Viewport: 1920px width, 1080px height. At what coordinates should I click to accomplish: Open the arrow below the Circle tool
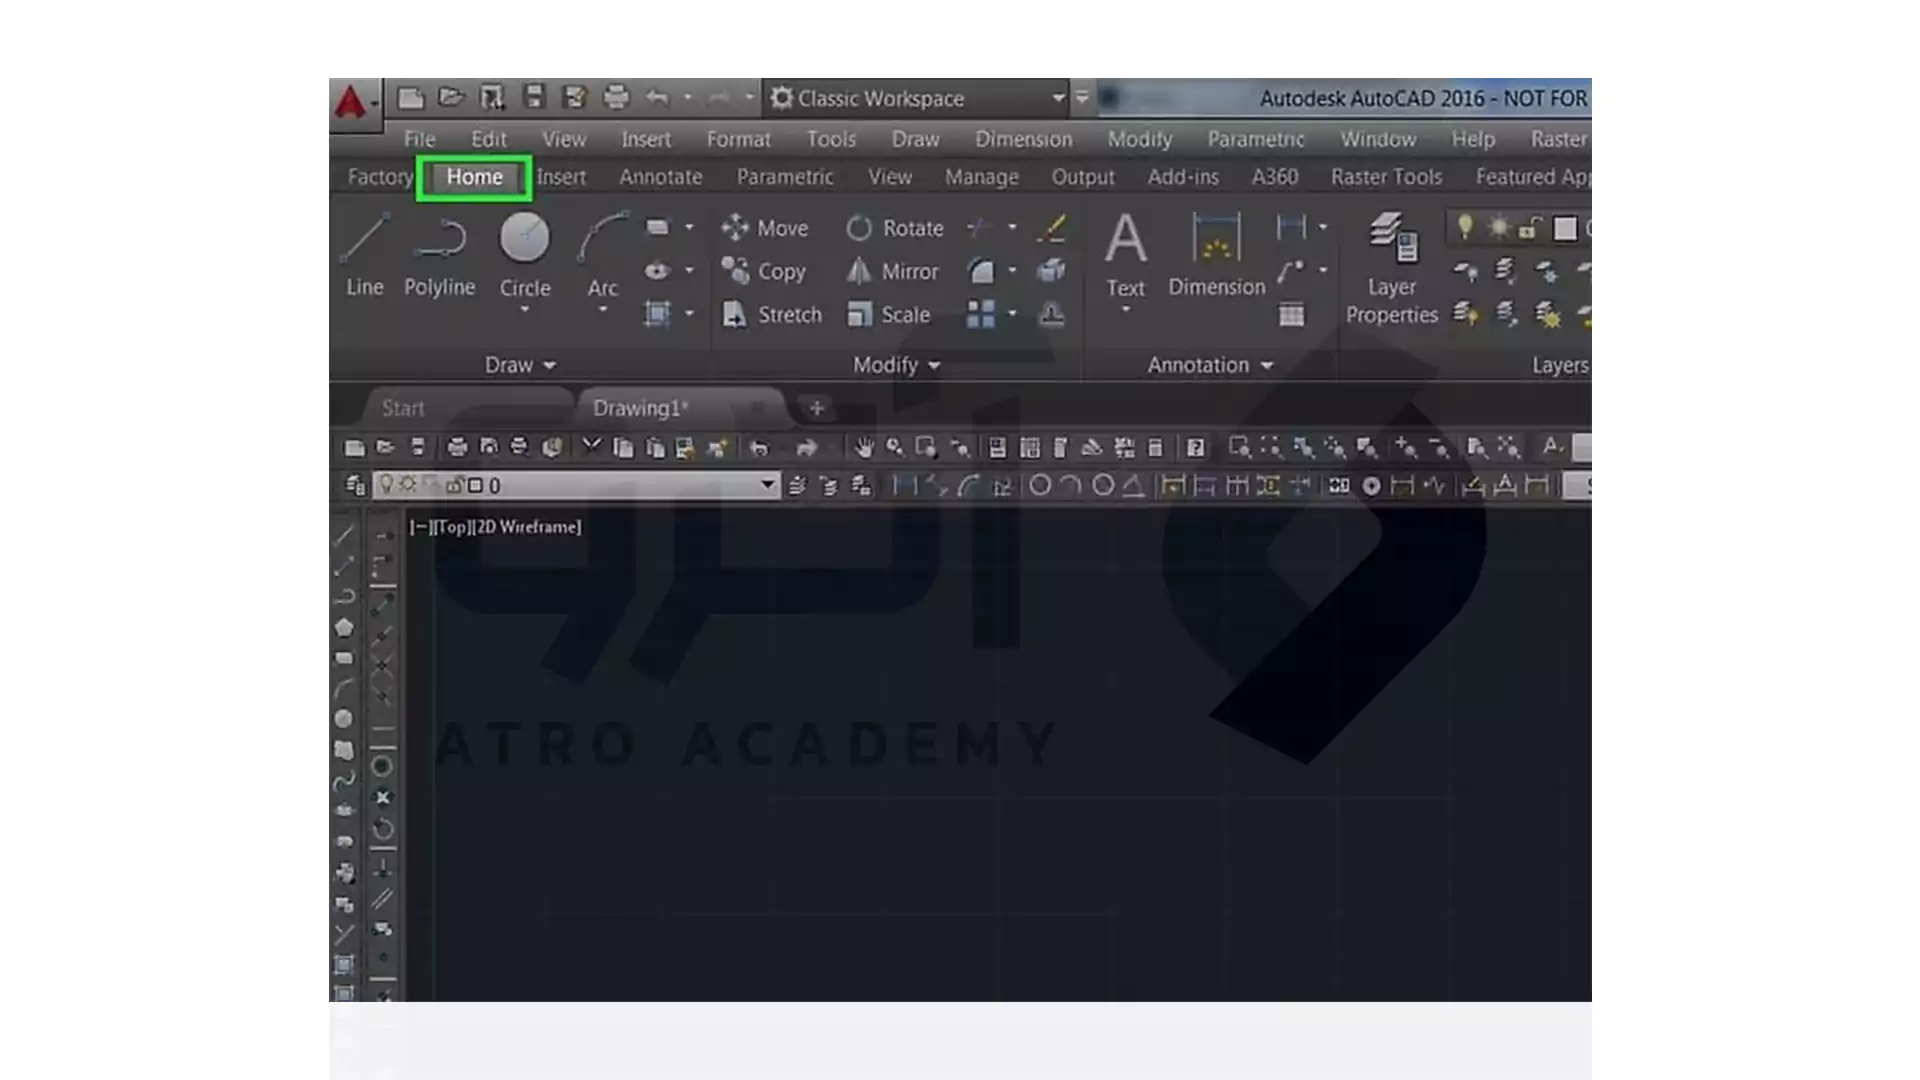coord(525,311)
